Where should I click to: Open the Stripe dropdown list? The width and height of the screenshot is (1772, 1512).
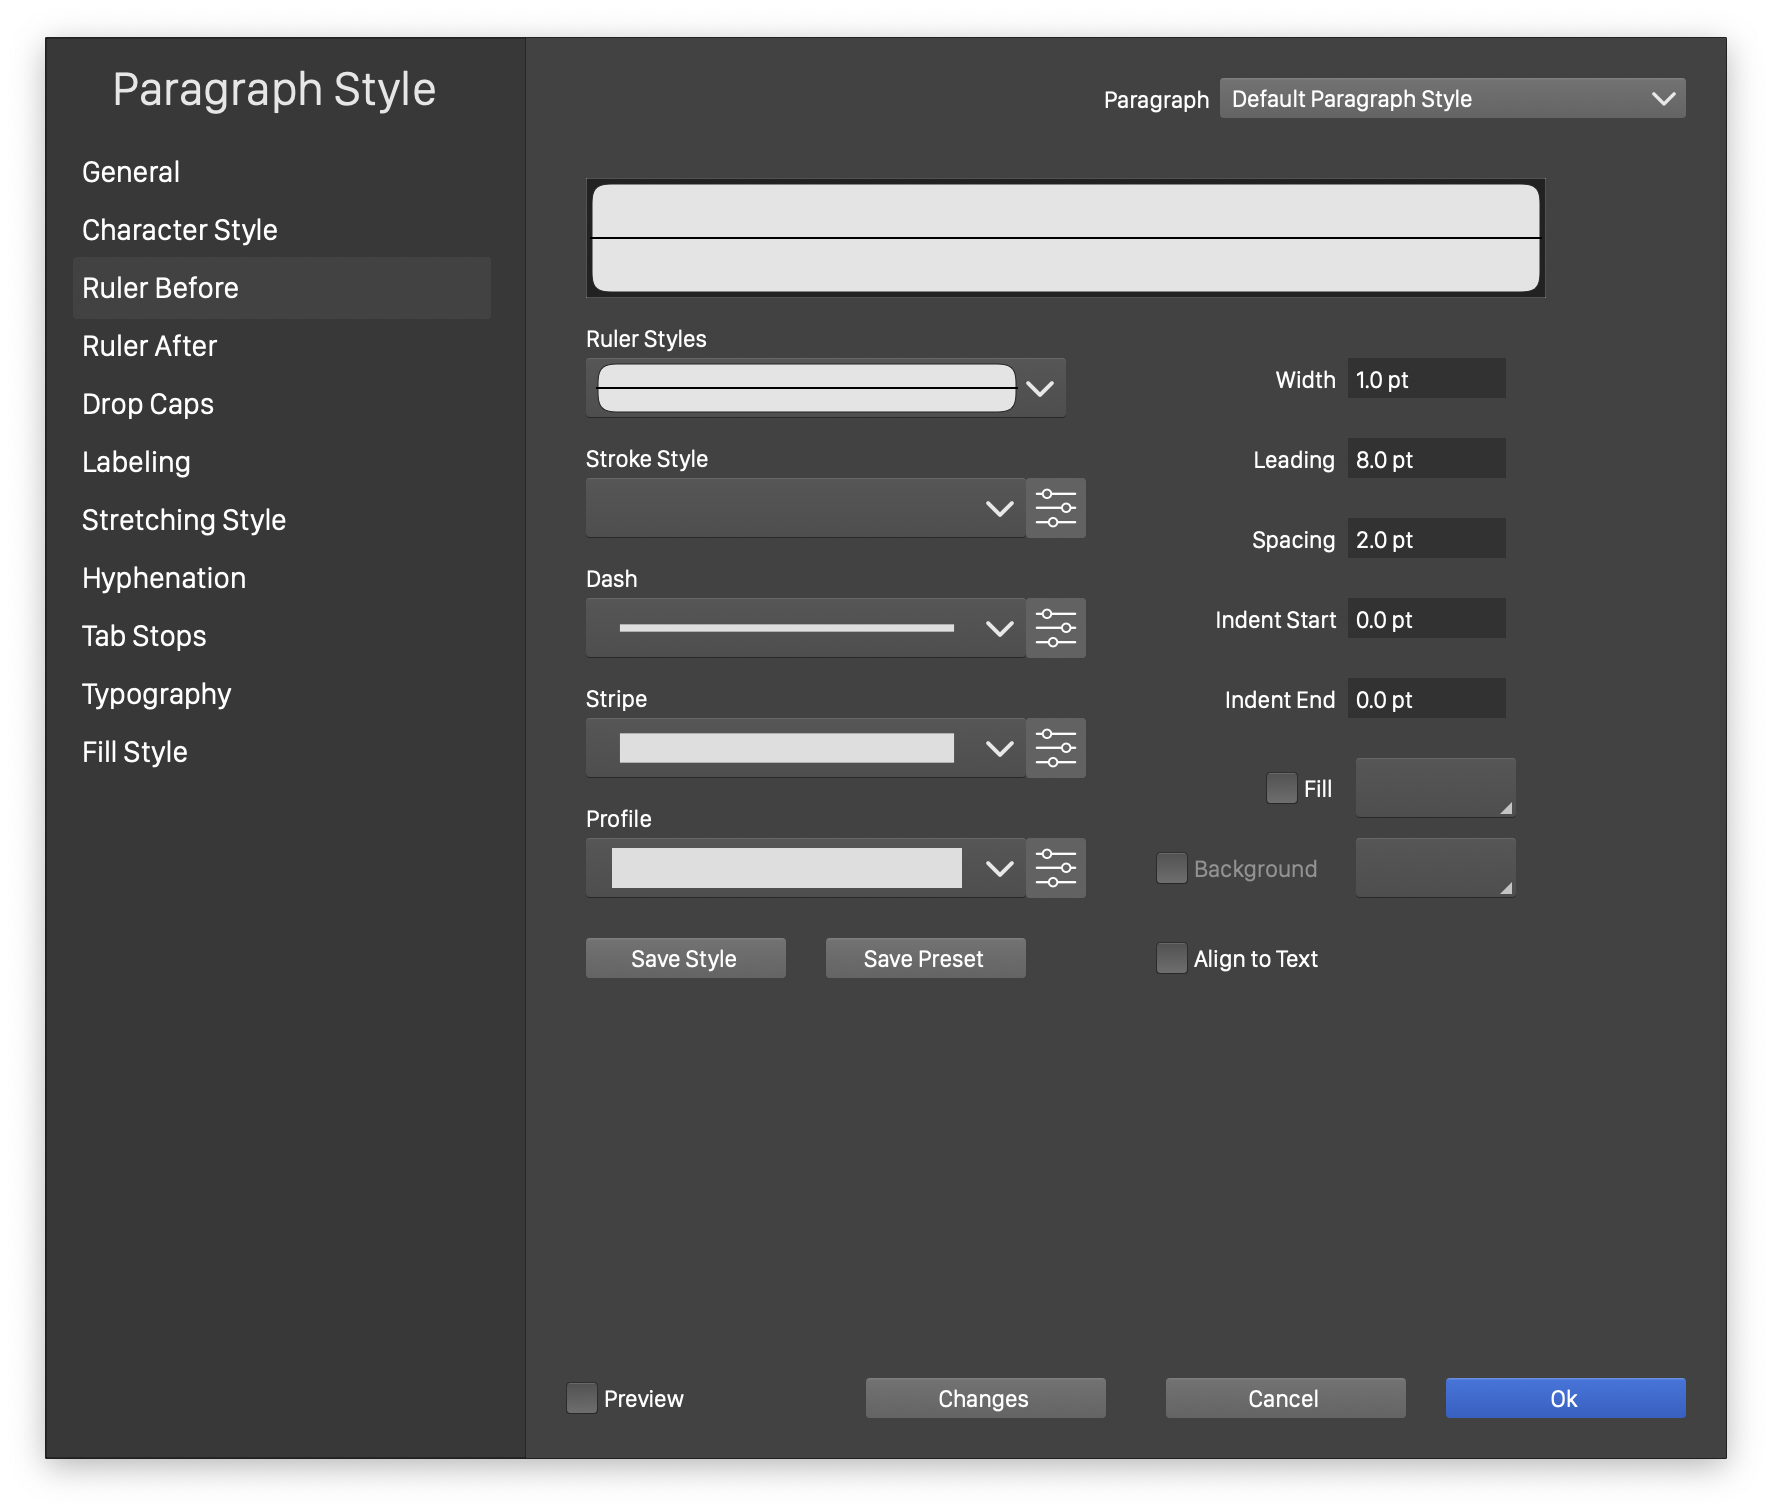(x=999, y=748)
